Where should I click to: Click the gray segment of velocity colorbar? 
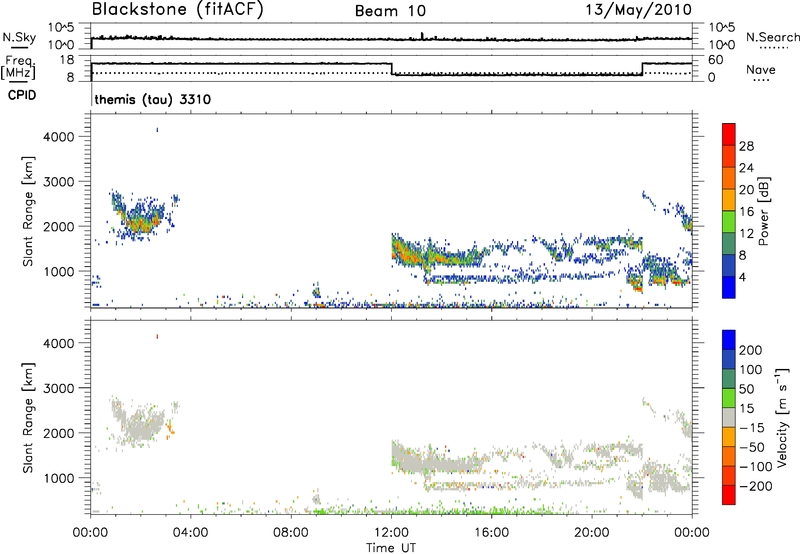point(729,417)
